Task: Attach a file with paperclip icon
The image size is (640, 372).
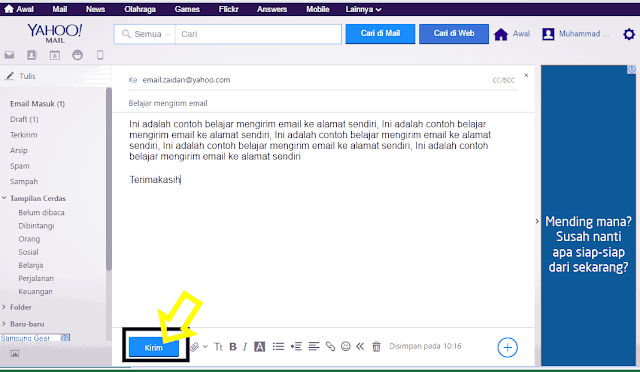Action: tap(195, 347)
